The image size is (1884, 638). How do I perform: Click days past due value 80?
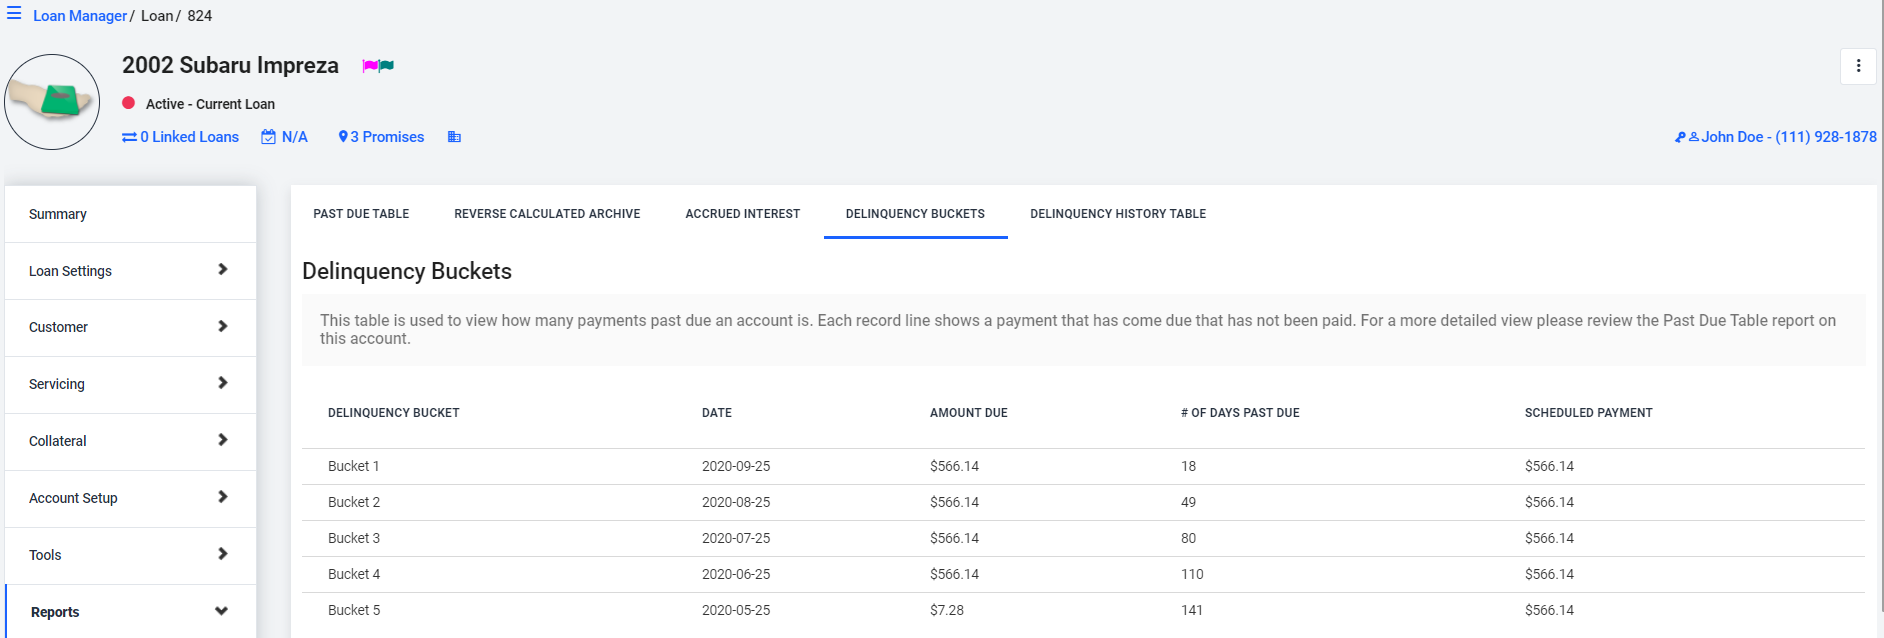tap(1188, 538)
